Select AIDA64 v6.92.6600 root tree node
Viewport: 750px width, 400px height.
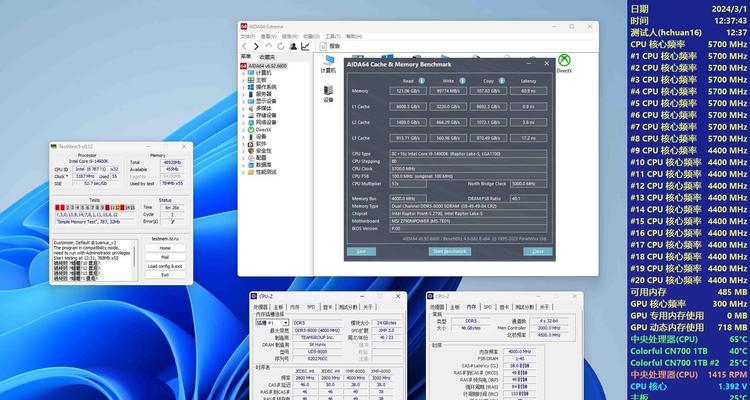coord(264,66)
